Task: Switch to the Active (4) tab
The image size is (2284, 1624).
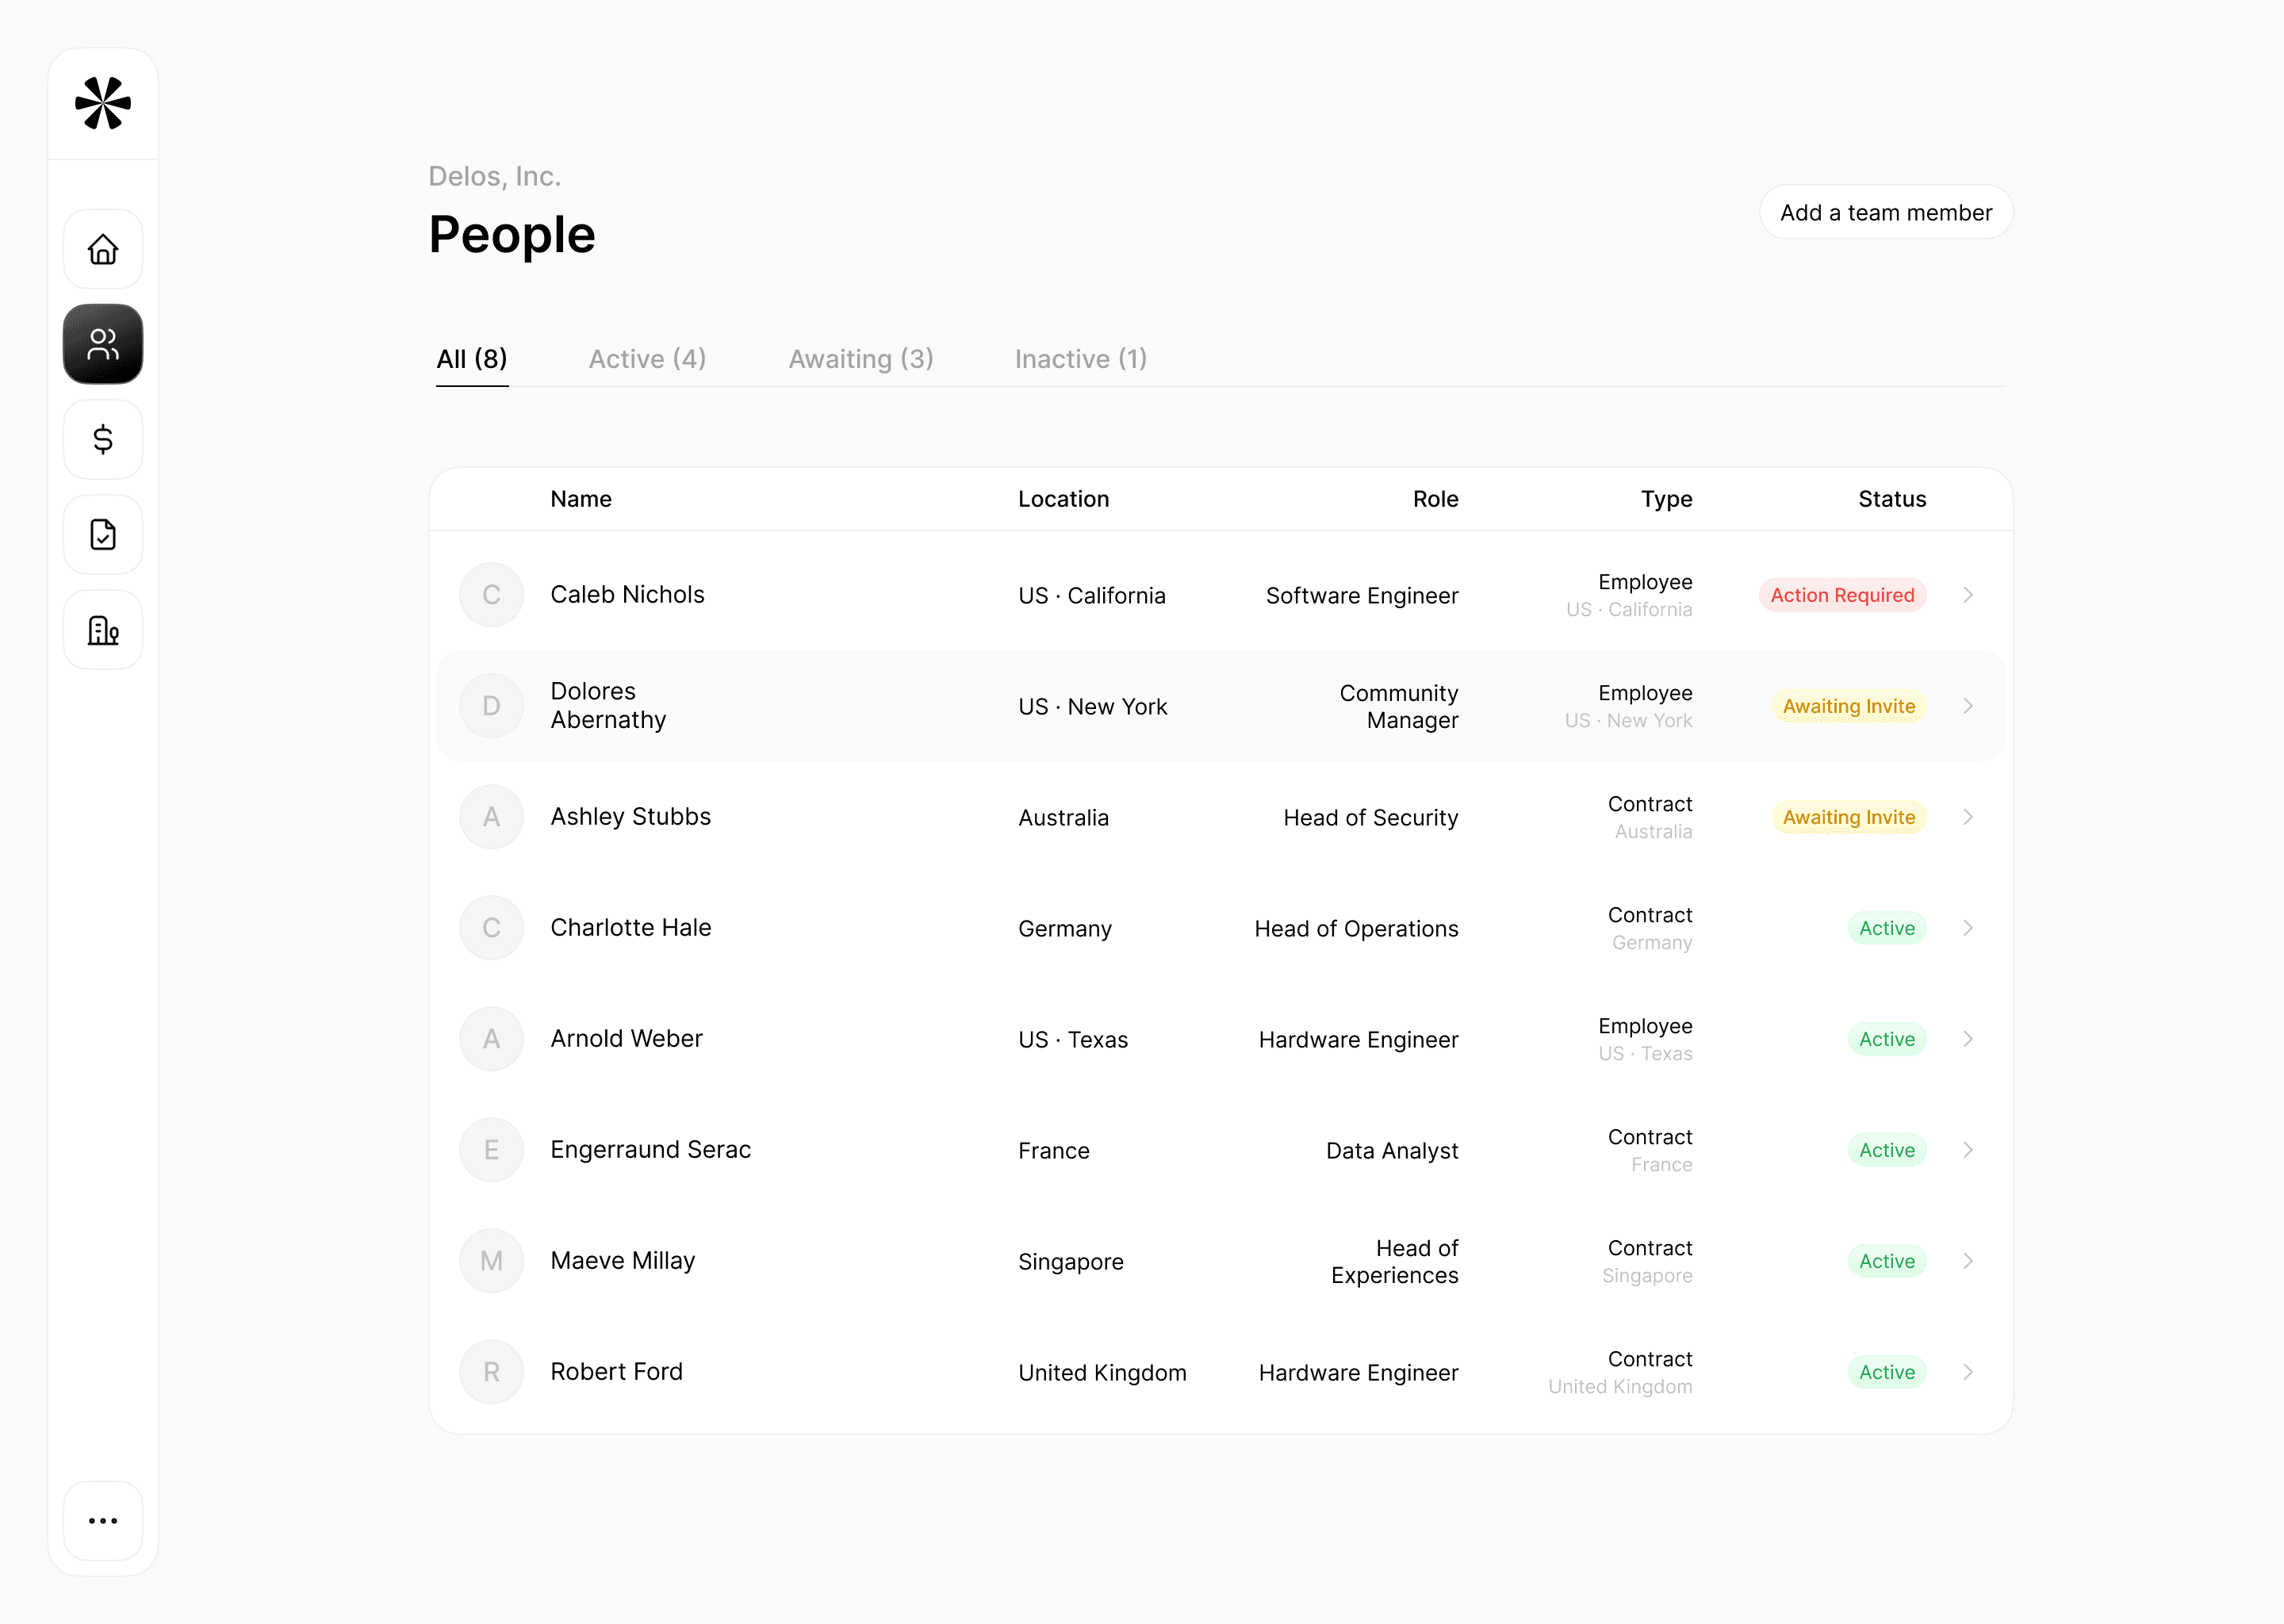Action: (x=647, y=359)
